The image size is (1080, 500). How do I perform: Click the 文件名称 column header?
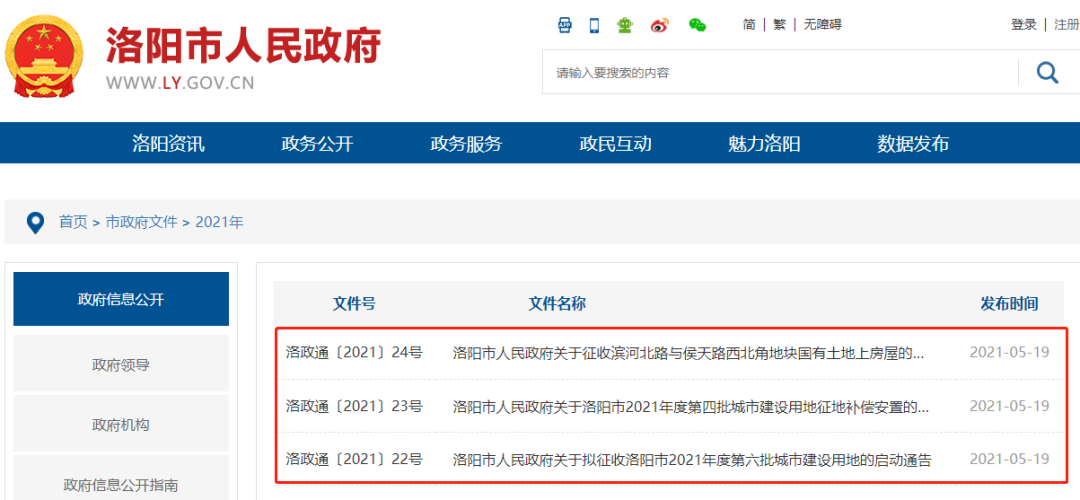click(557, 304)
